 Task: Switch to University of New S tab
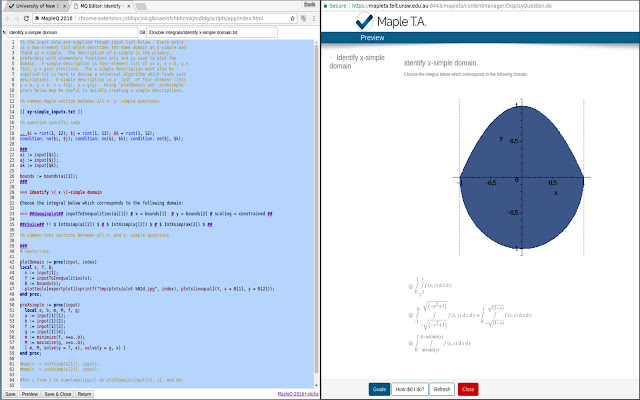(x=38, y=6)
